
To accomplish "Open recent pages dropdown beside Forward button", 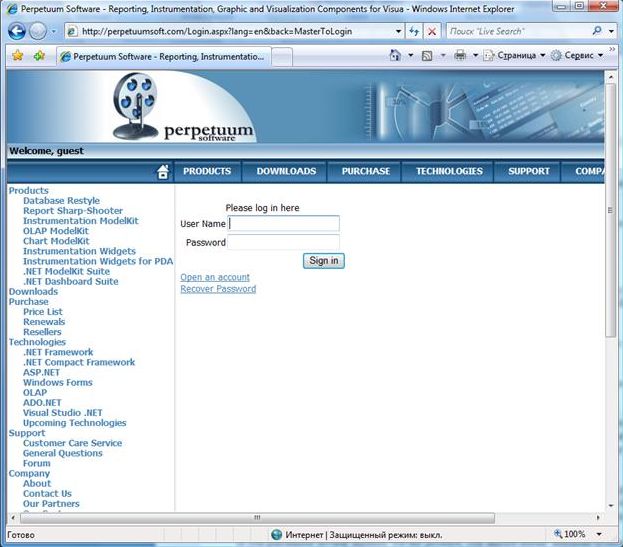I will coord(54,31).
